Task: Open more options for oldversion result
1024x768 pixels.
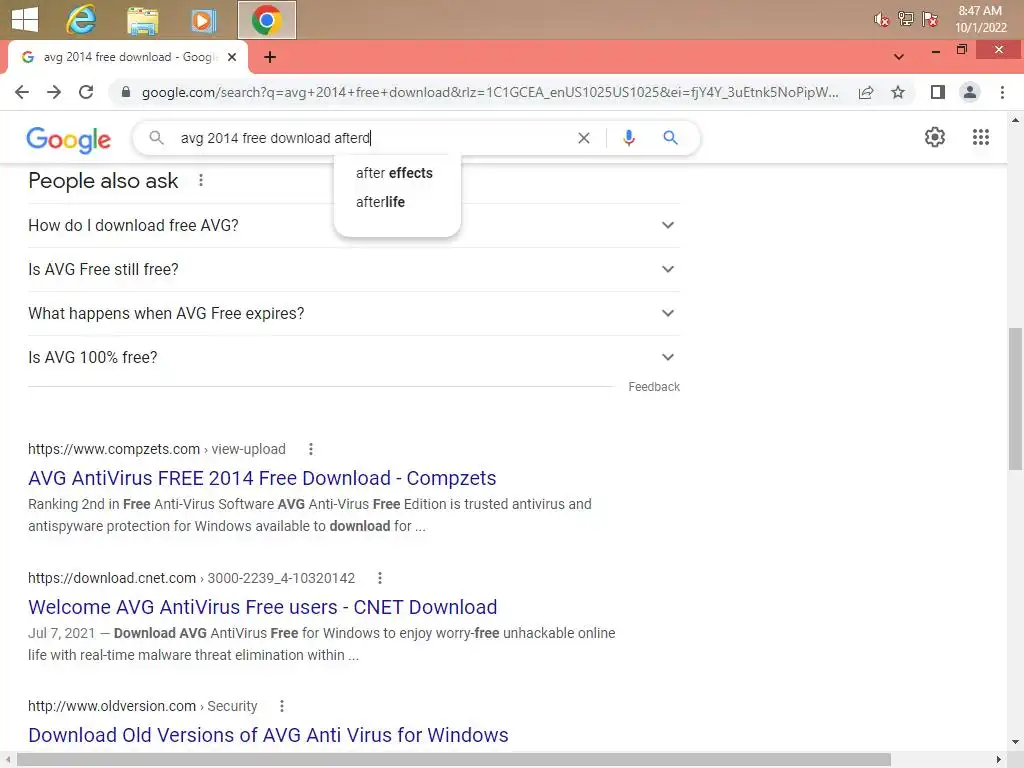Action: pyautogui.click(x=281, y=706)
